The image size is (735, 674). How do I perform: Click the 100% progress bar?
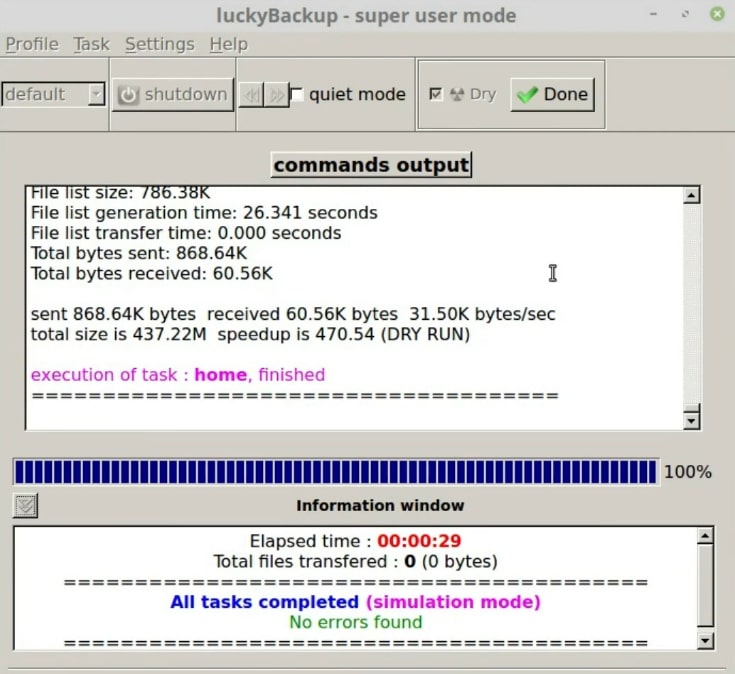[336, 472]
